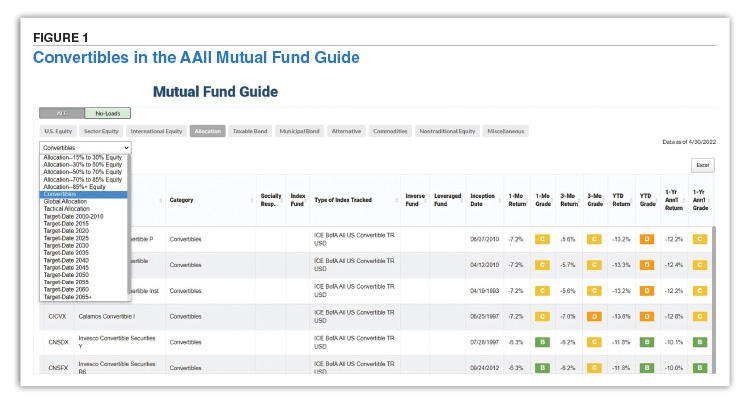Sort by YTD Return column header
The width and height of the screenshot is (750, 406).
click(x=621, y=200)
